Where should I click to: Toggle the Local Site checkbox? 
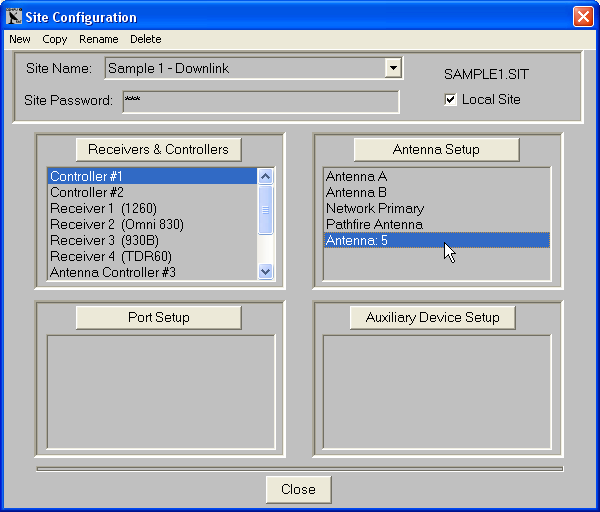451,100
